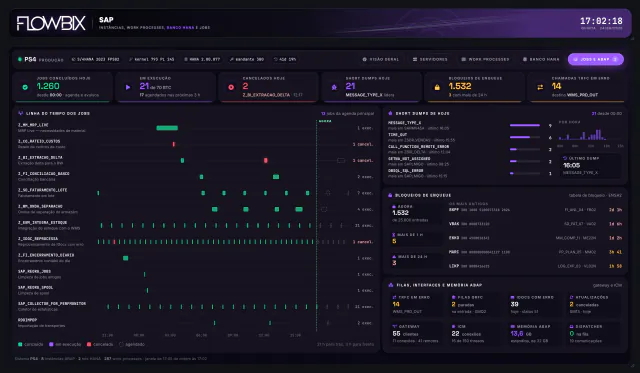Click the 1.260 concluded jobs value
Image resolution: width=640 pixels, height=373 pixels.
coord(48,86)
